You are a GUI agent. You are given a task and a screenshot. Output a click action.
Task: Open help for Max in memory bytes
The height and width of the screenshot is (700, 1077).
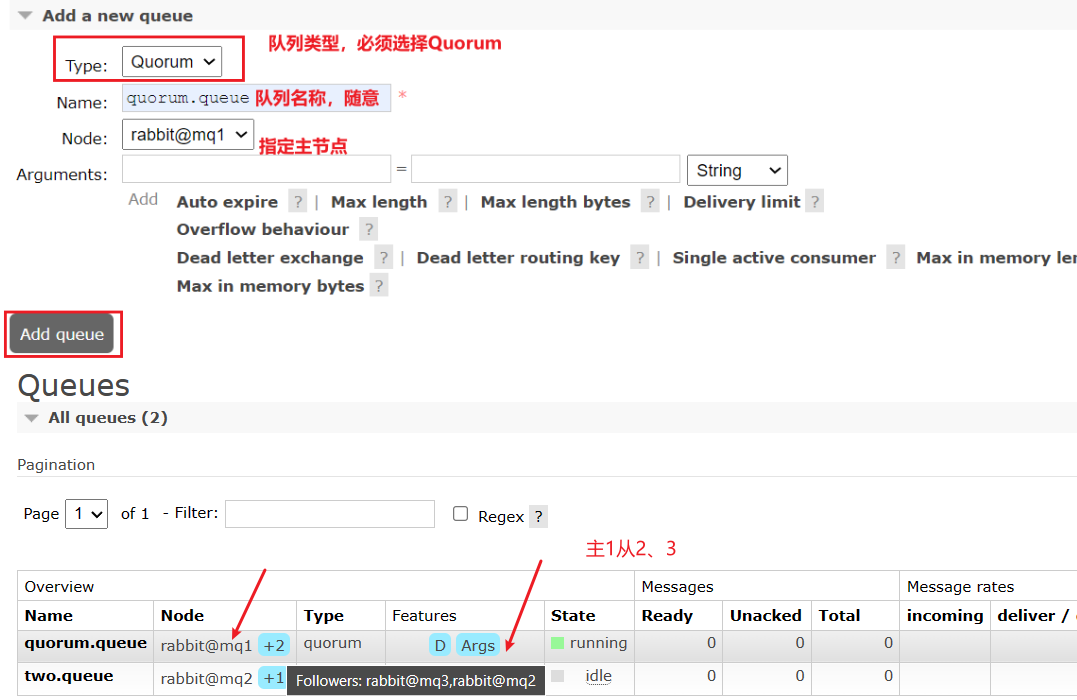(378, 286)
